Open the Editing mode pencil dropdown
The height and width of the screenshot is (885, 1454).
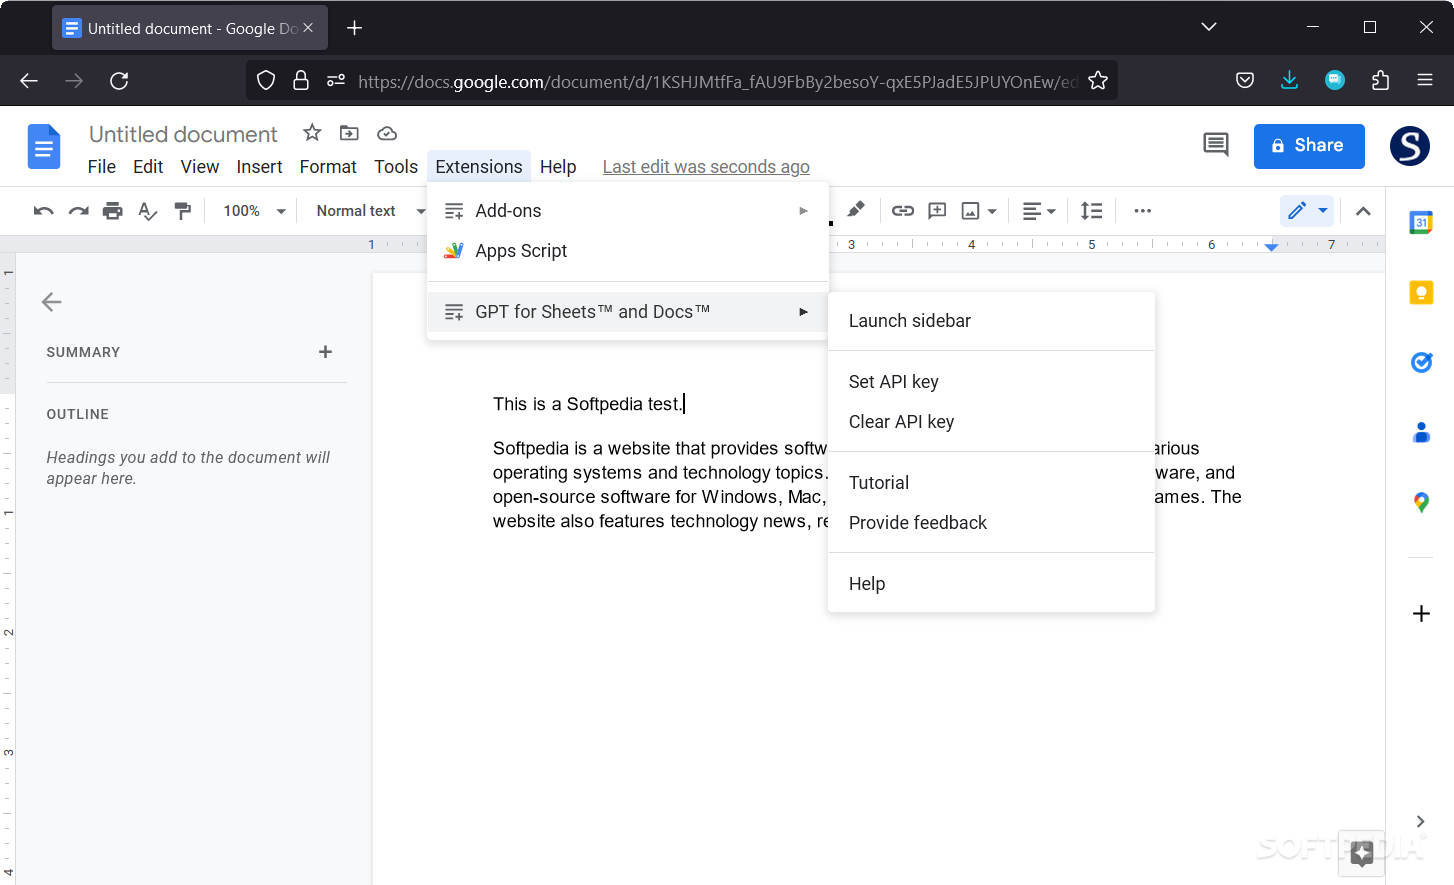click(1307, 211)
